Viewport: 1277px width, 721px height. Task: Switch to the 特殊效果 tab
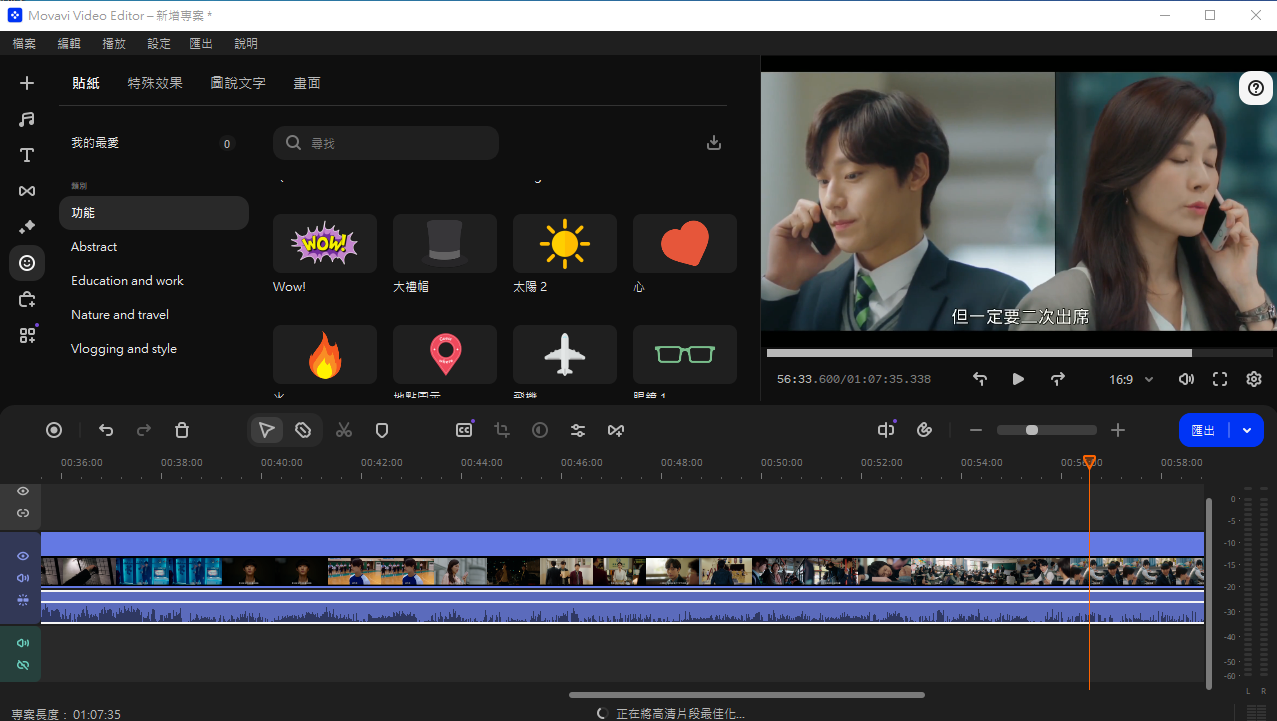[155, 83]
